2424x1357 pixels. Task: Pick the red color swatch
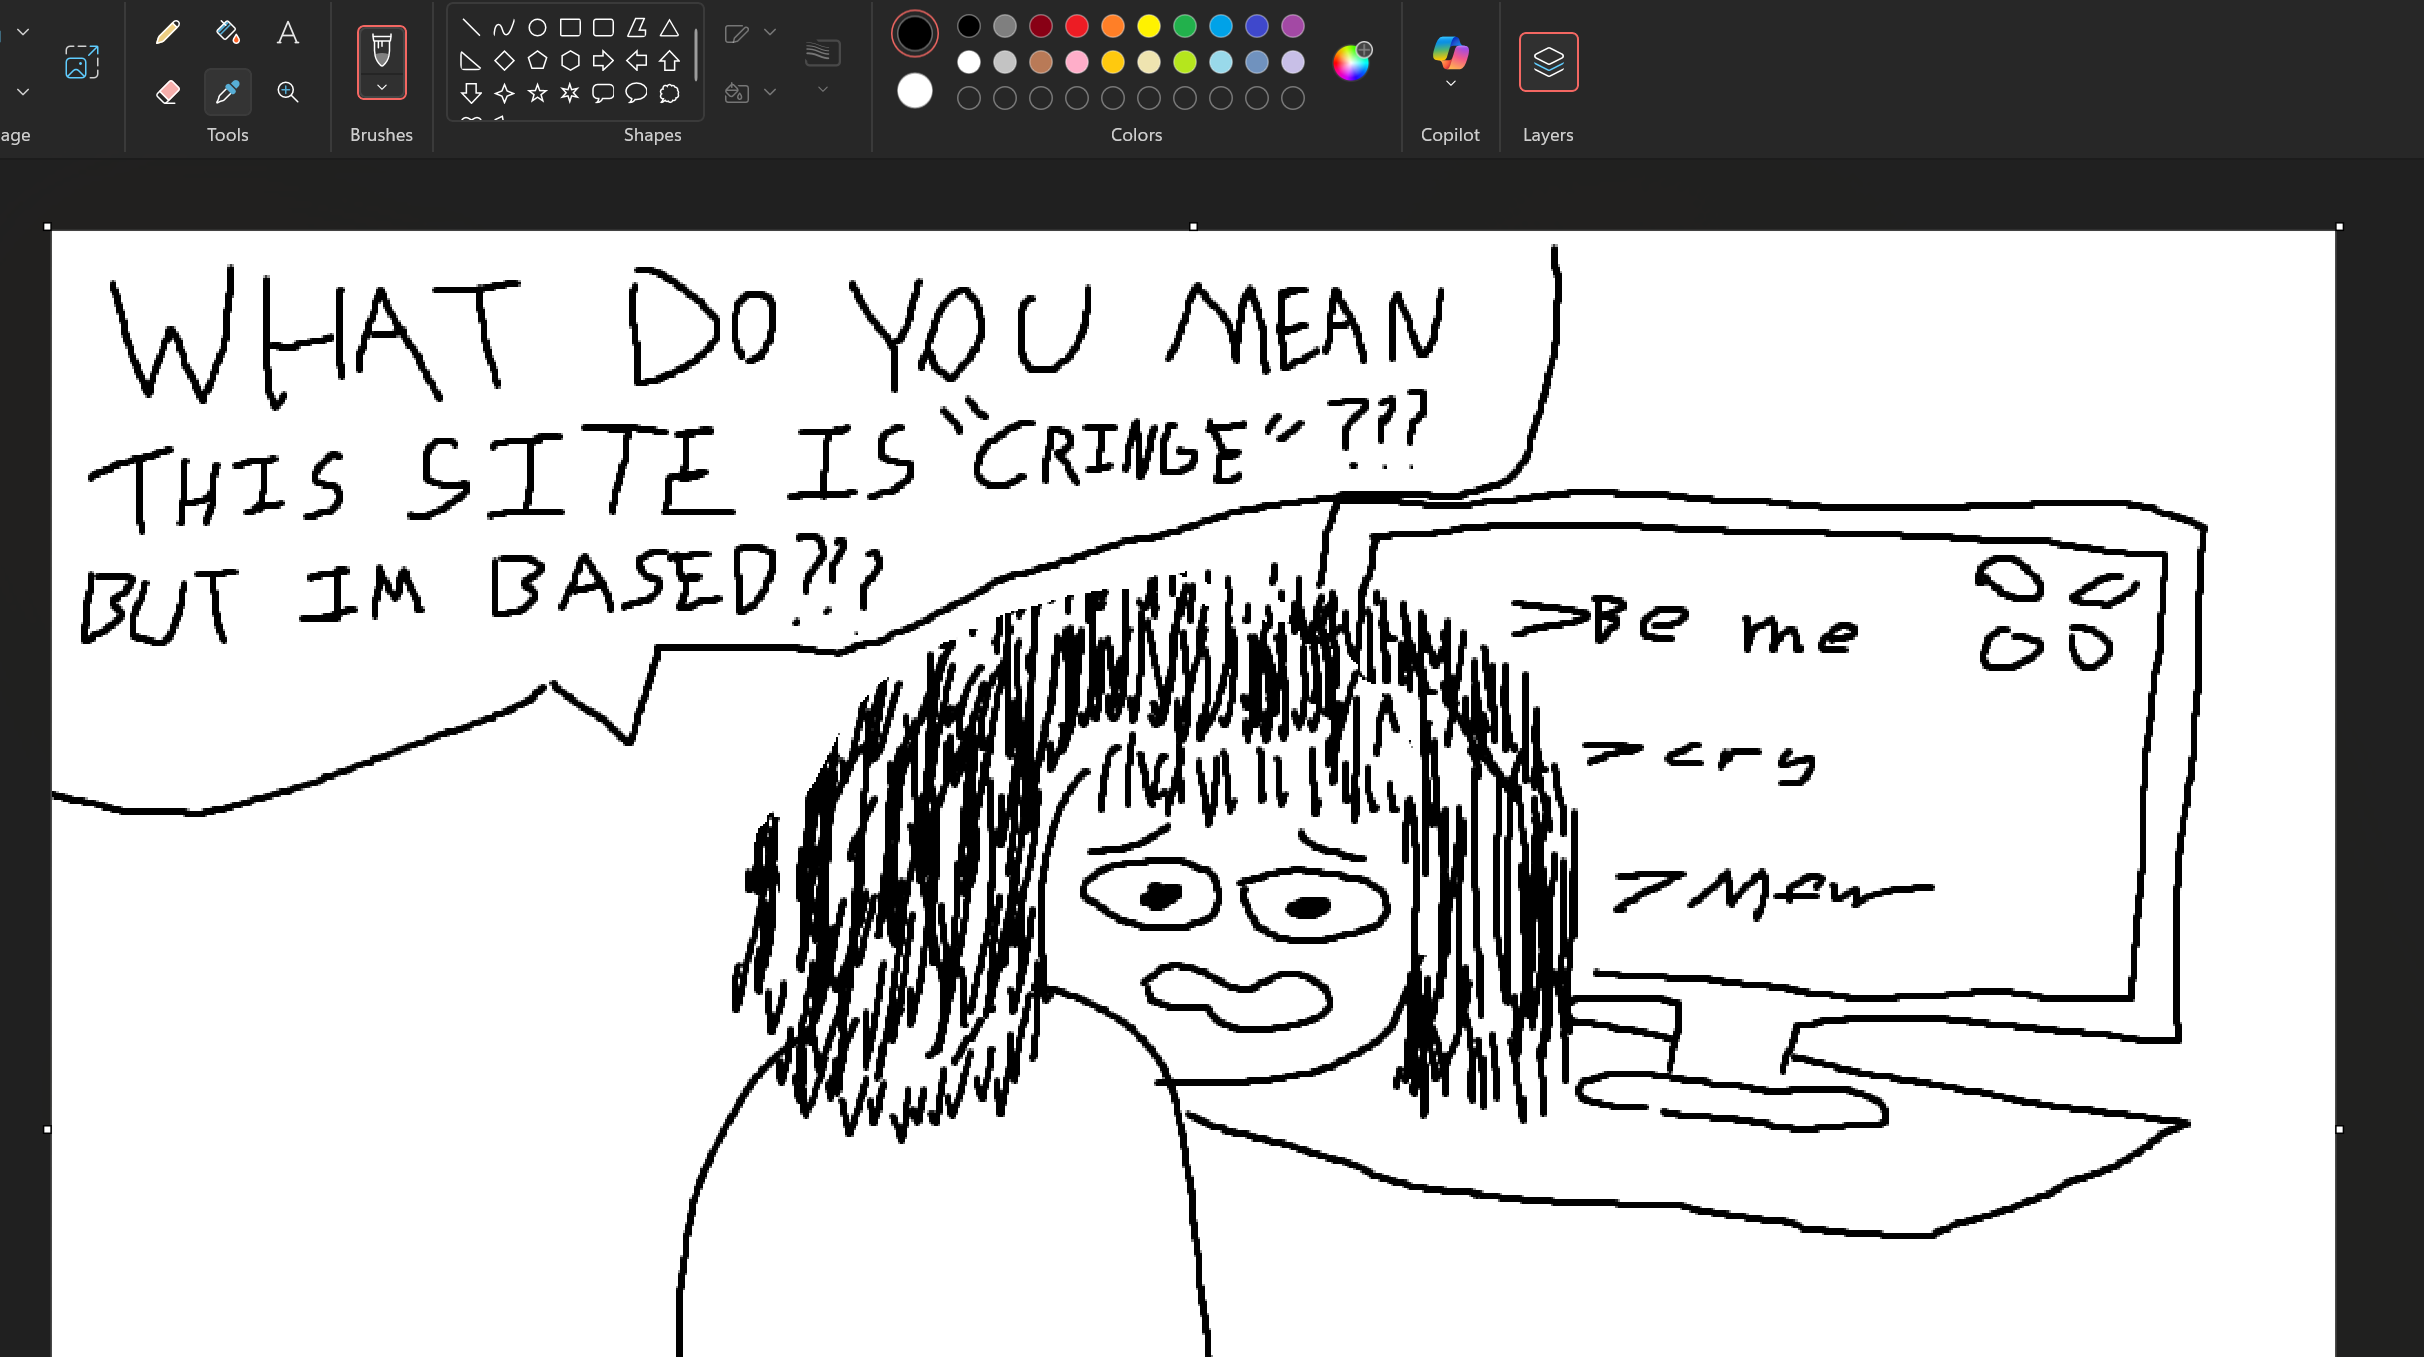(x=1076, y=26)
